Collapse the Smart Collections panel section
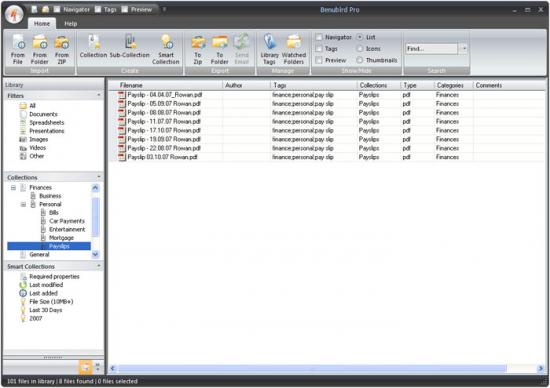 (x=99, y=266)
